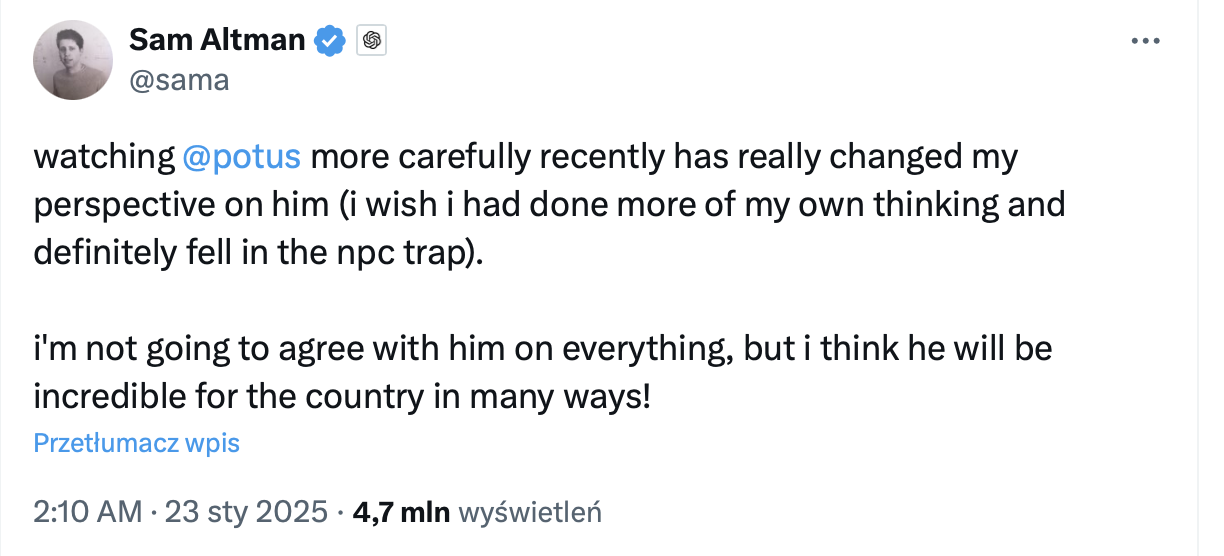Screen dimensions: 1224x556
Task: Click the Sam Altman display name
Action: [216, 40]
